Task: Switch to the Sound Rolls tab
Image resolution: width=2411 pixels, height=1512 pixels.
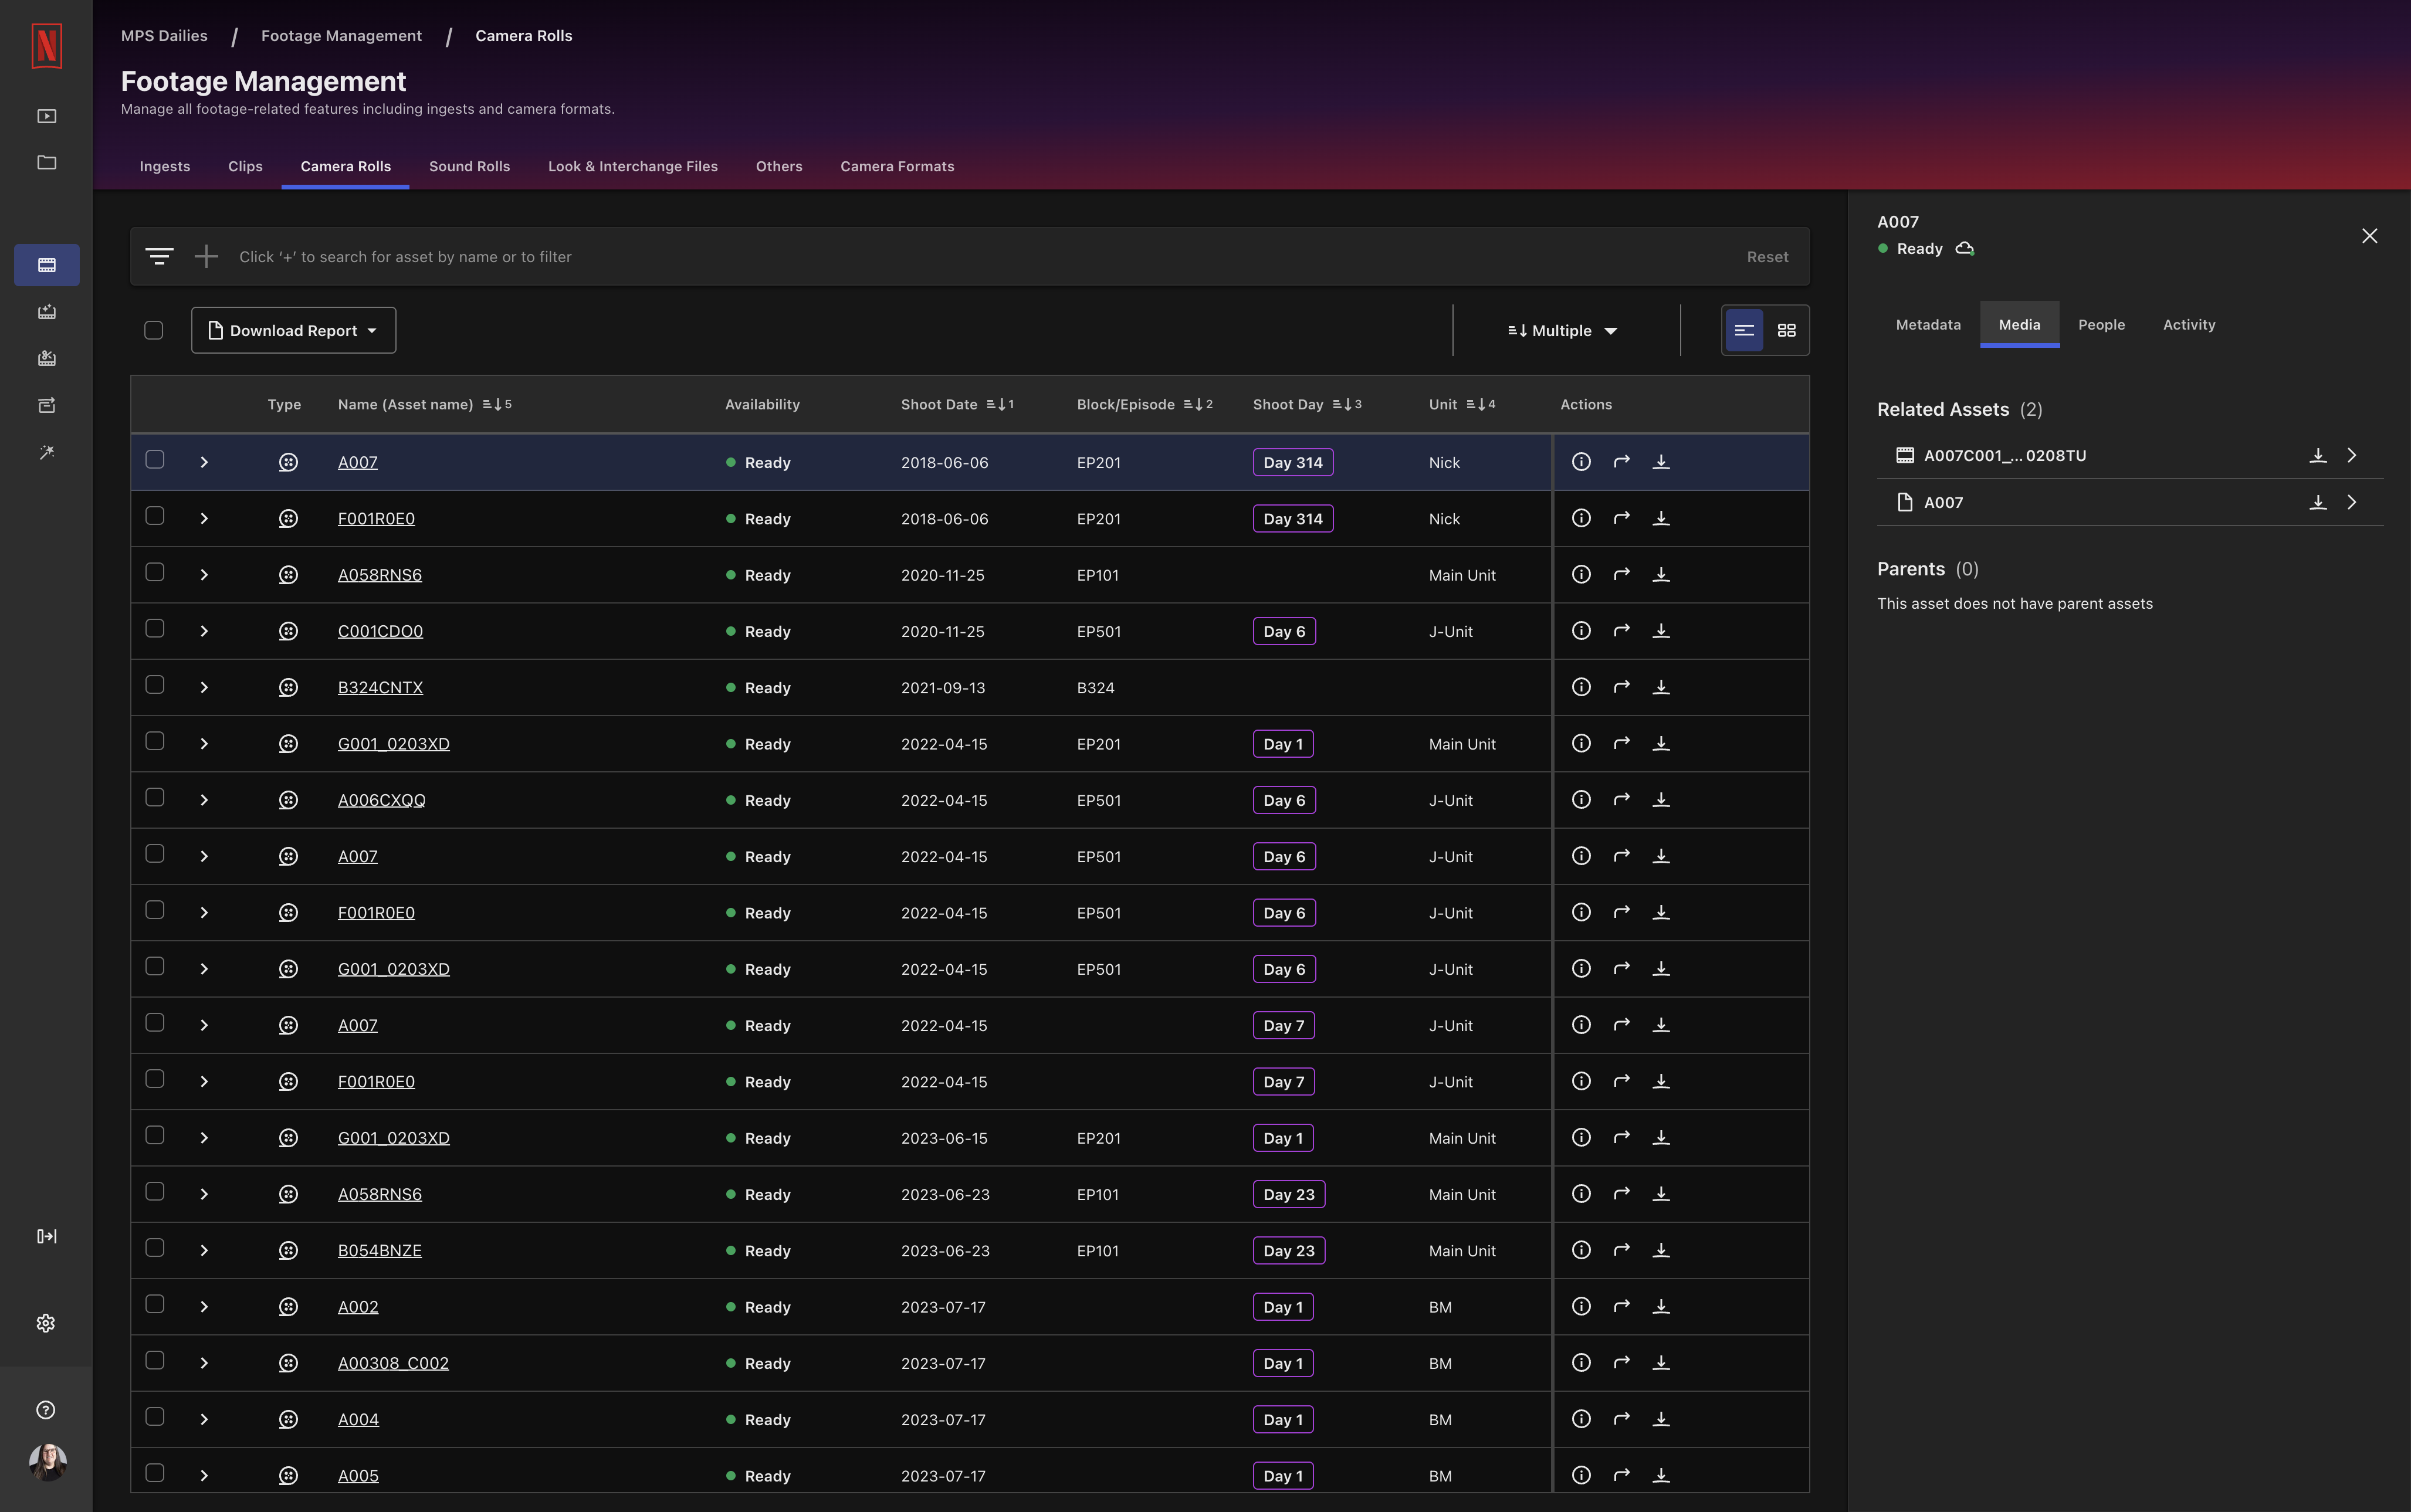Action: [469, 166]
